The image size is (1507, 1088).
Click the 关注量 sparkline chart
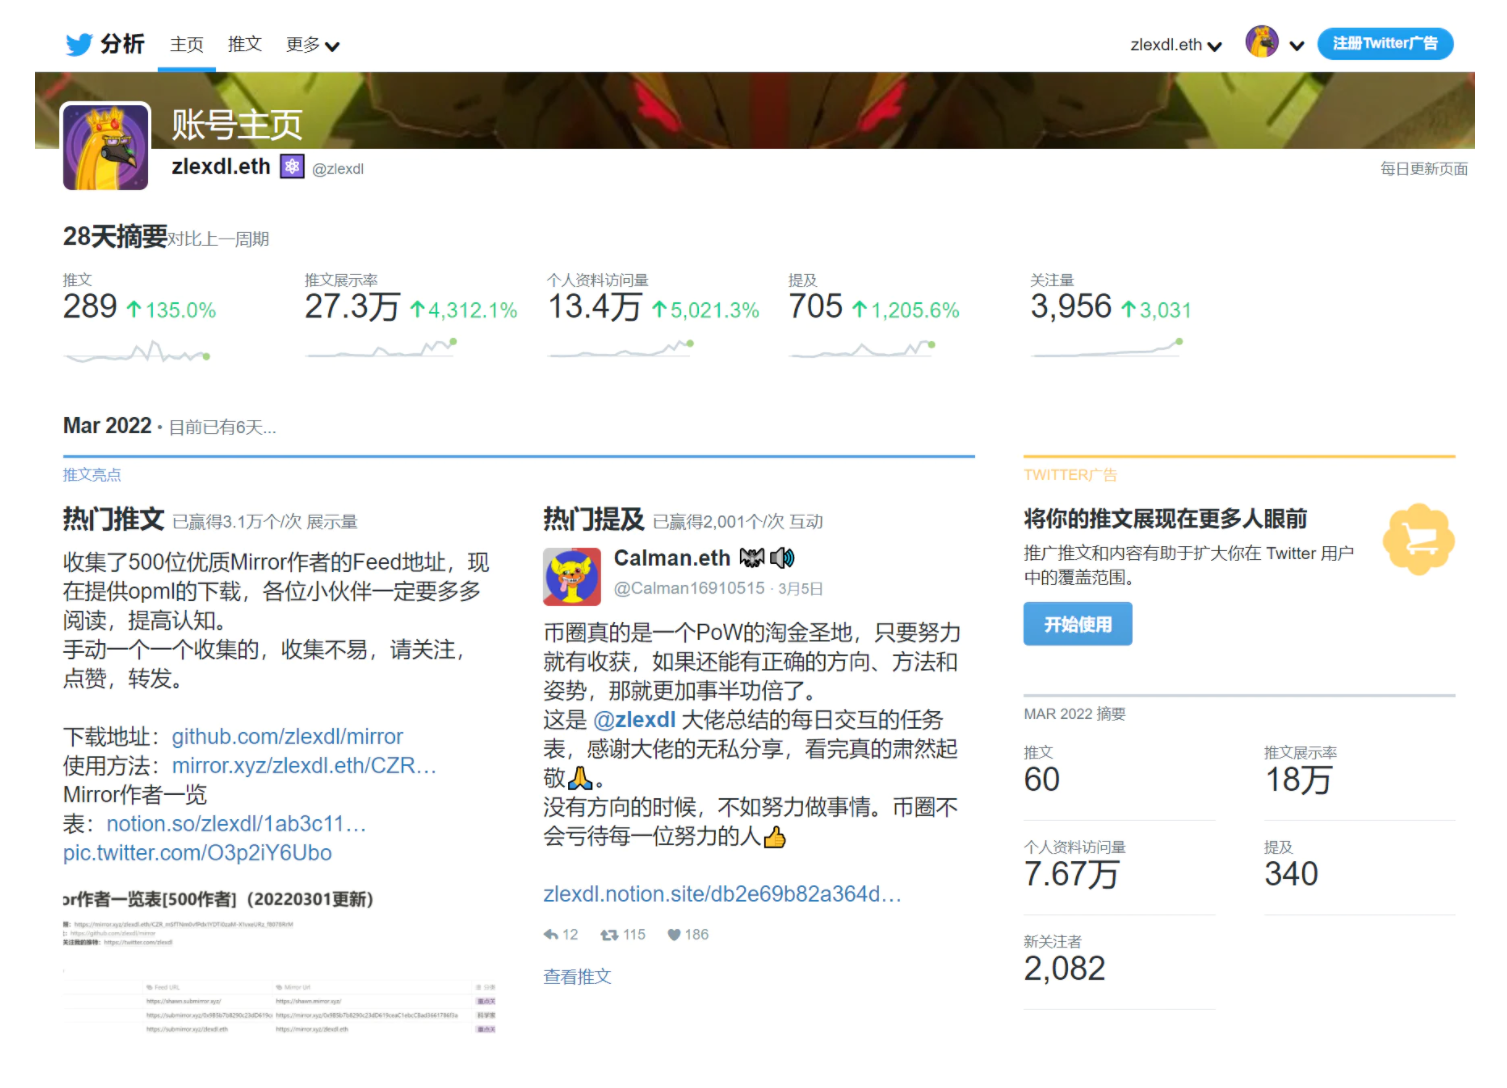pyautogui.click(x=1107, y=349)
